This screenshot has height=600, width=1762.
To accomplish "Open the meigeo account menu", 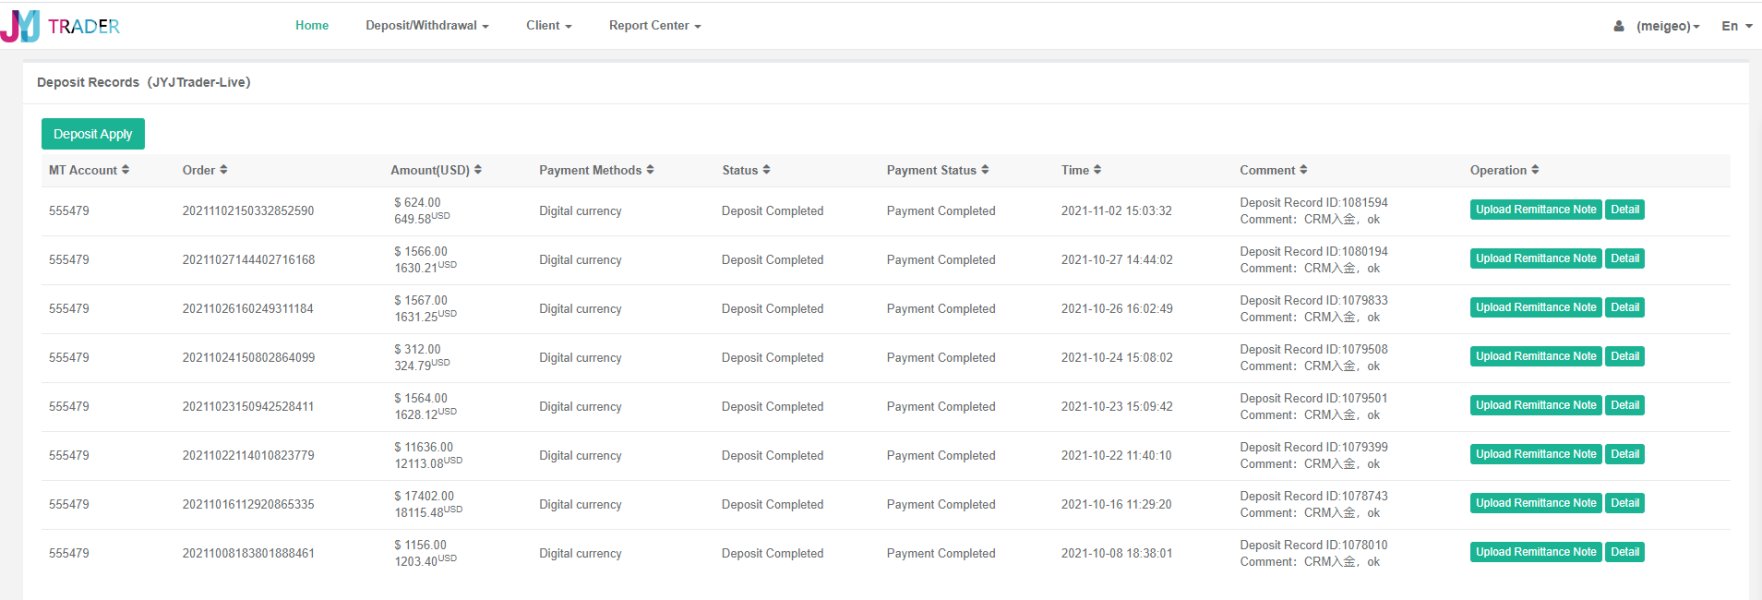I will [1668, 26].
